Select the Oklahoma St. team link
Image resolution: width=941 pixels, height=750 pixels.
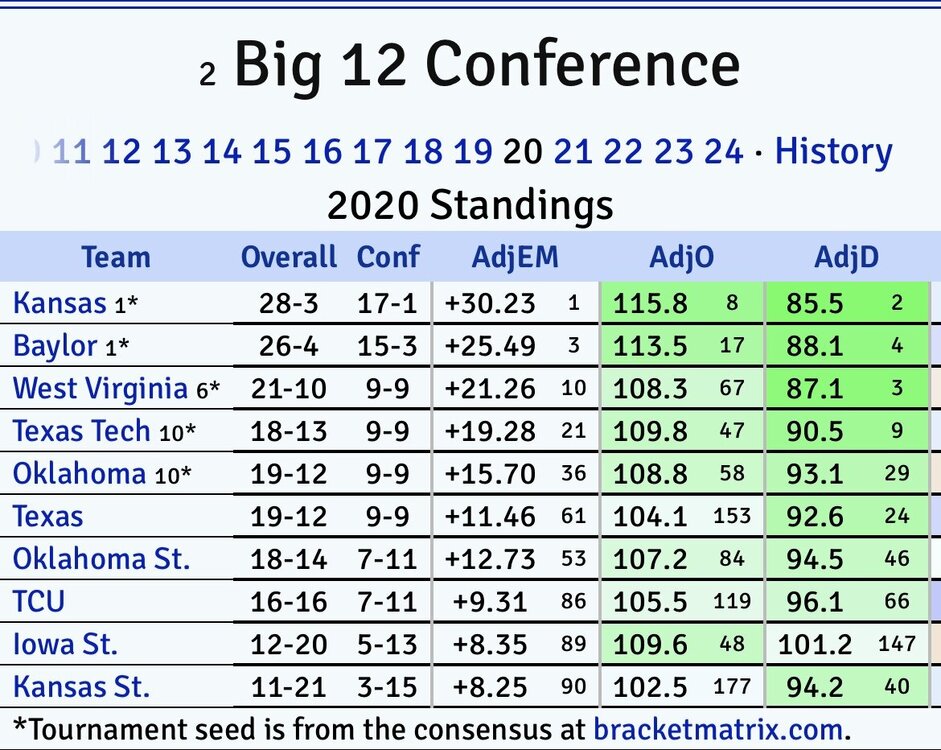(101, 558)
